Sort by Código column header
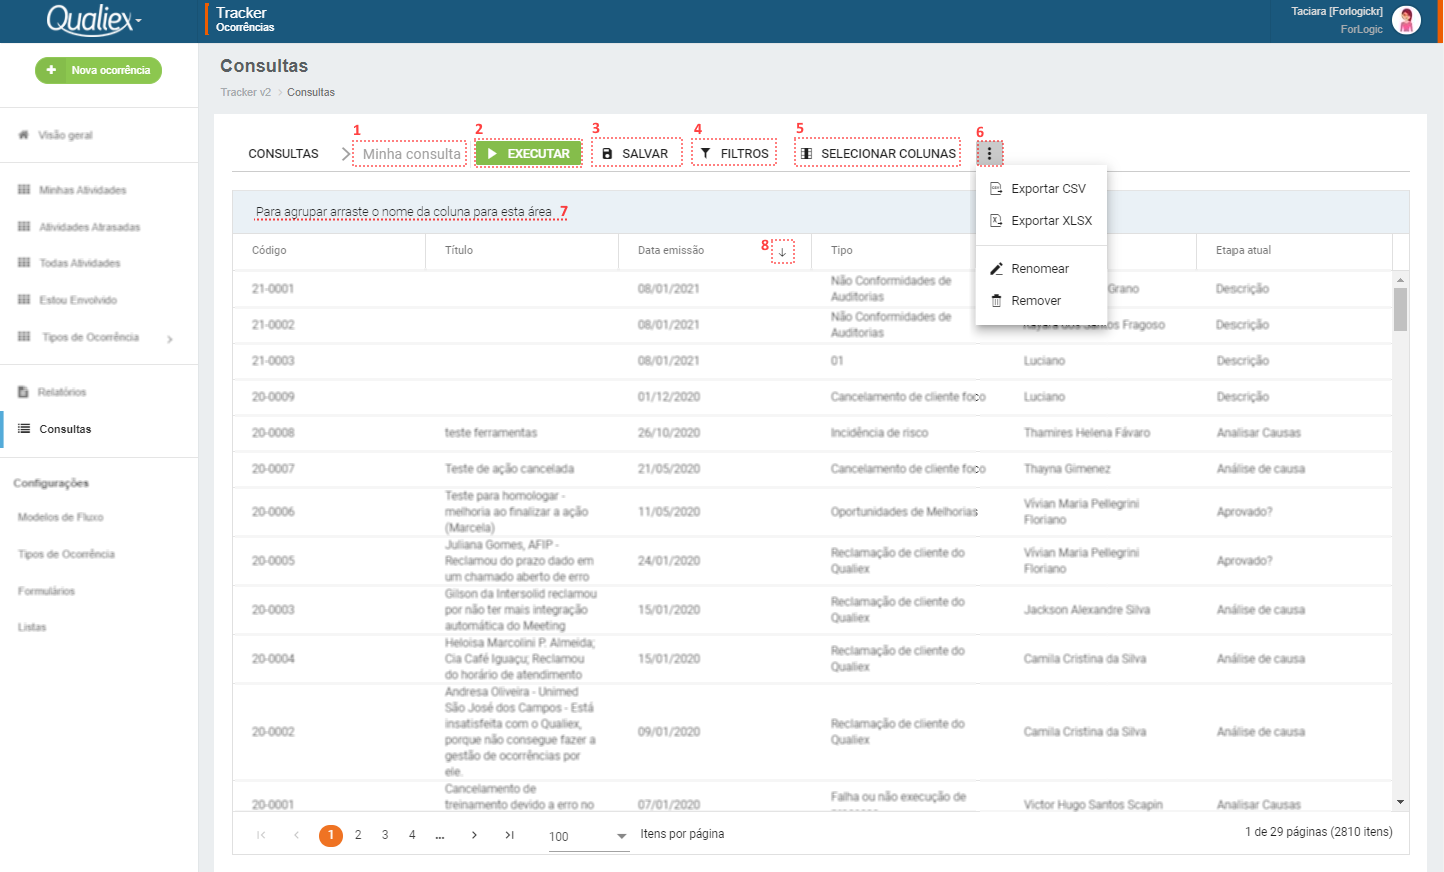Viewport: 1444px width, 872px height. click(269, 250)
